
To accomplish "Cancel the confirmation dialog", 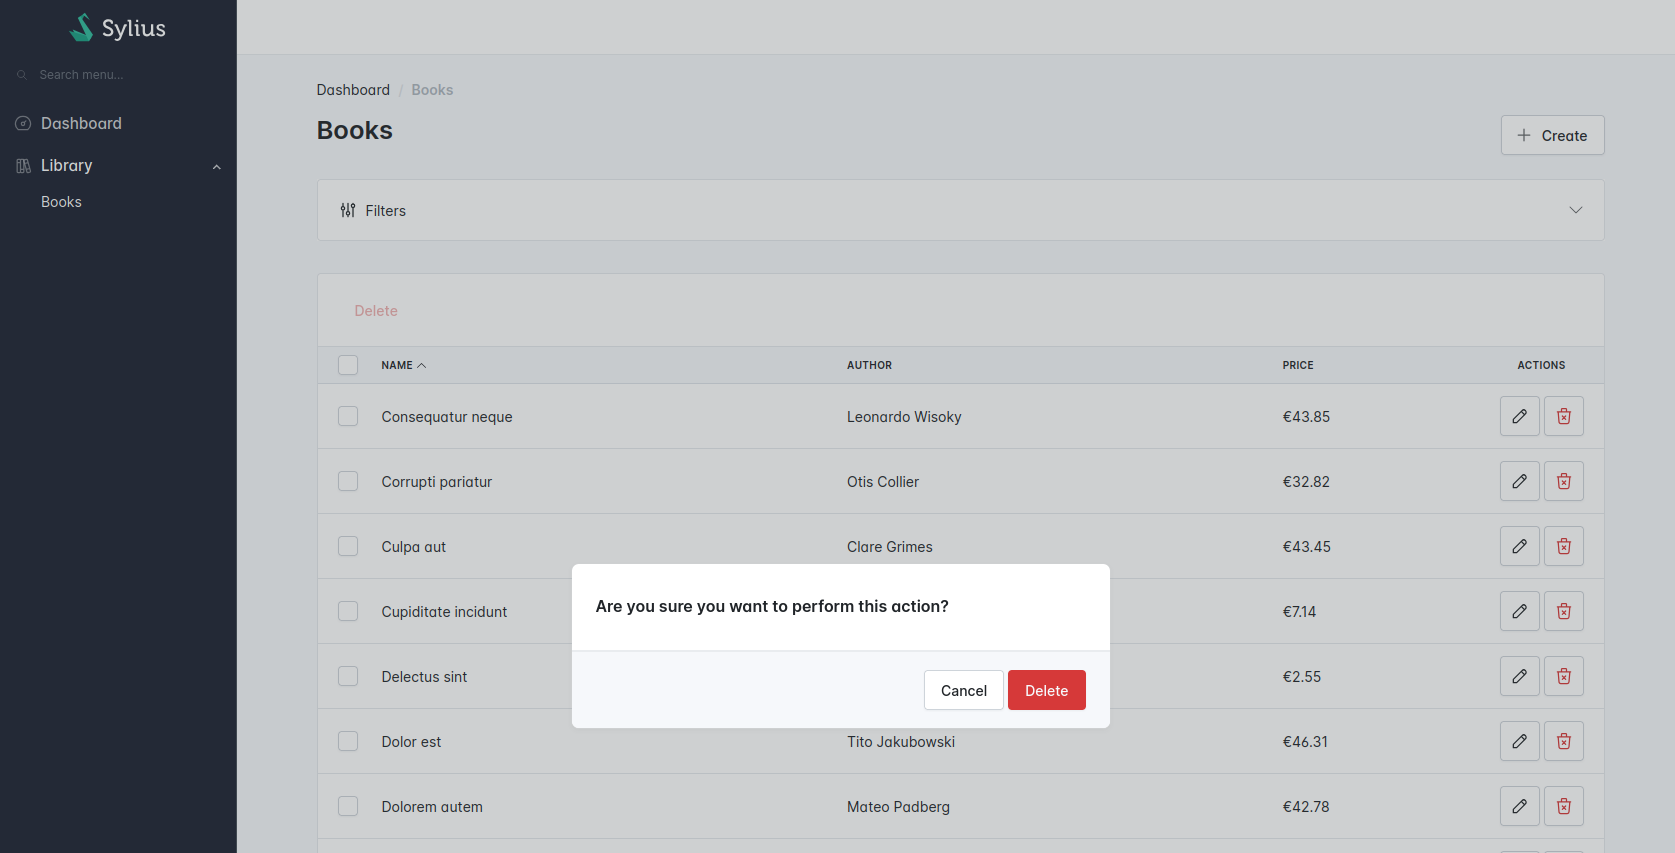I will [x=963, y=690].
